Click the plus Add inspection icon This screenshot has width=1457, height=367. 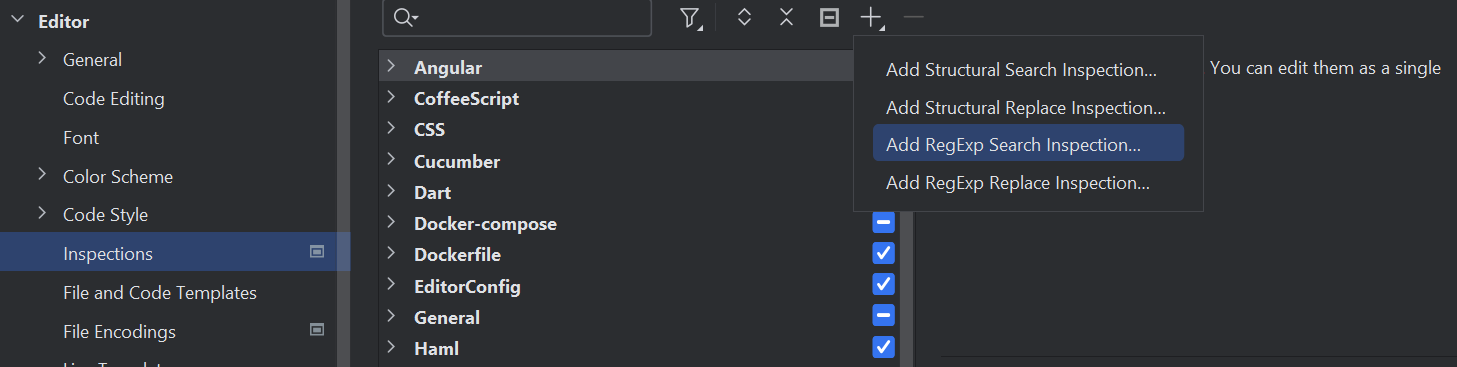pyautogui.click(x=873, y=18)
